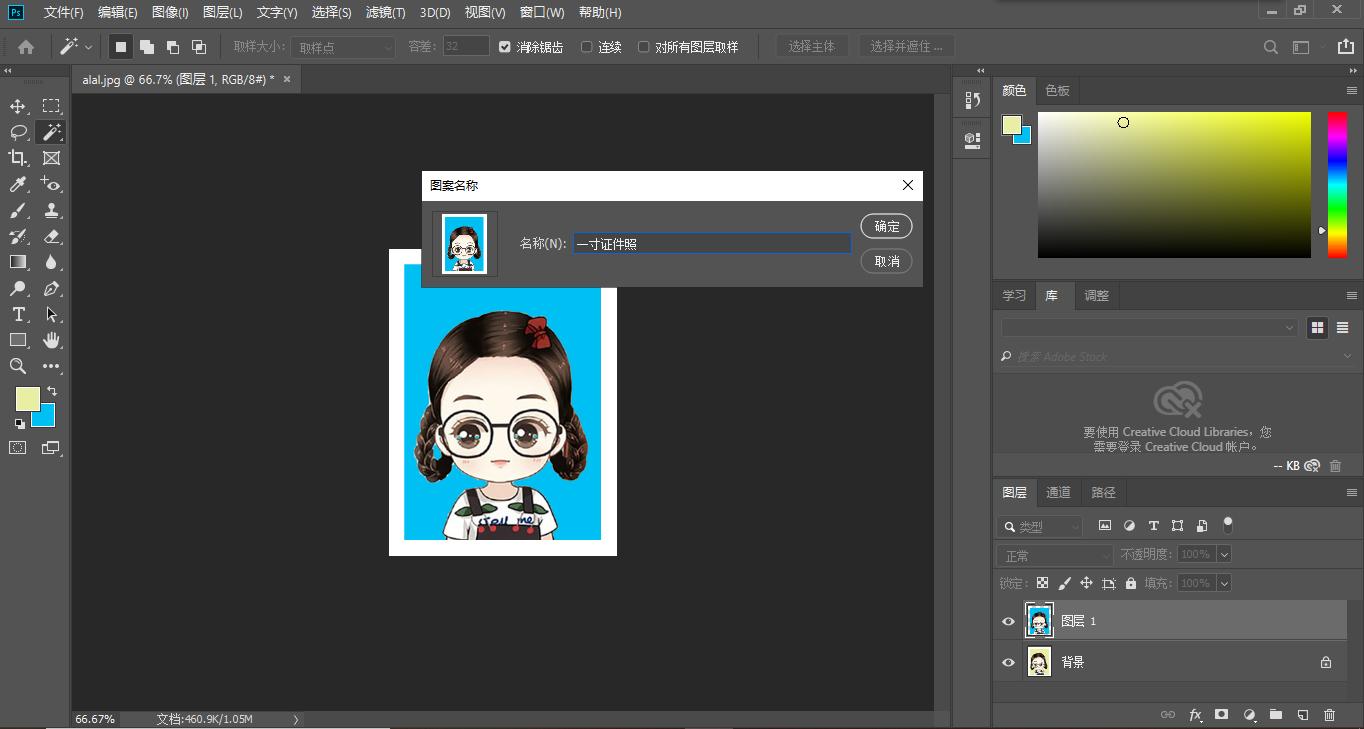Image resolution: width=1364 pixels, height=729 pixels.
Task: Click 取消 to cancel the dialog
Action: click(886, 261)
